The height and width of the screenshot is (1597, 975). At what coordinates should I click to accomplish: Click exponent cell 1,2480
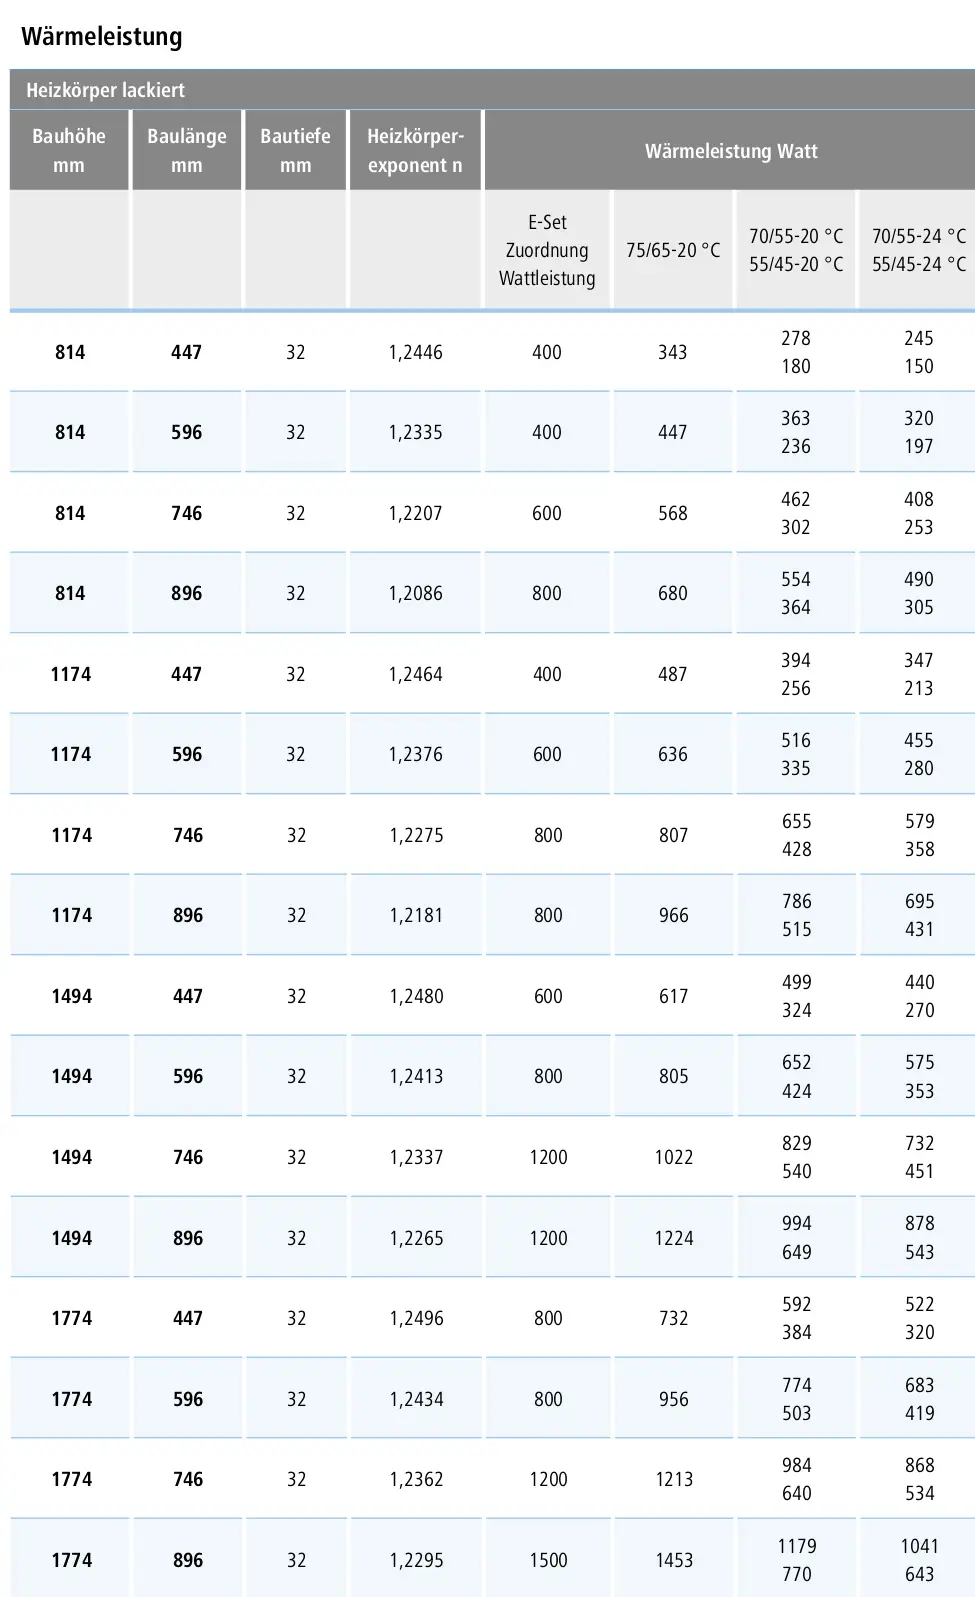pos(416,996)
